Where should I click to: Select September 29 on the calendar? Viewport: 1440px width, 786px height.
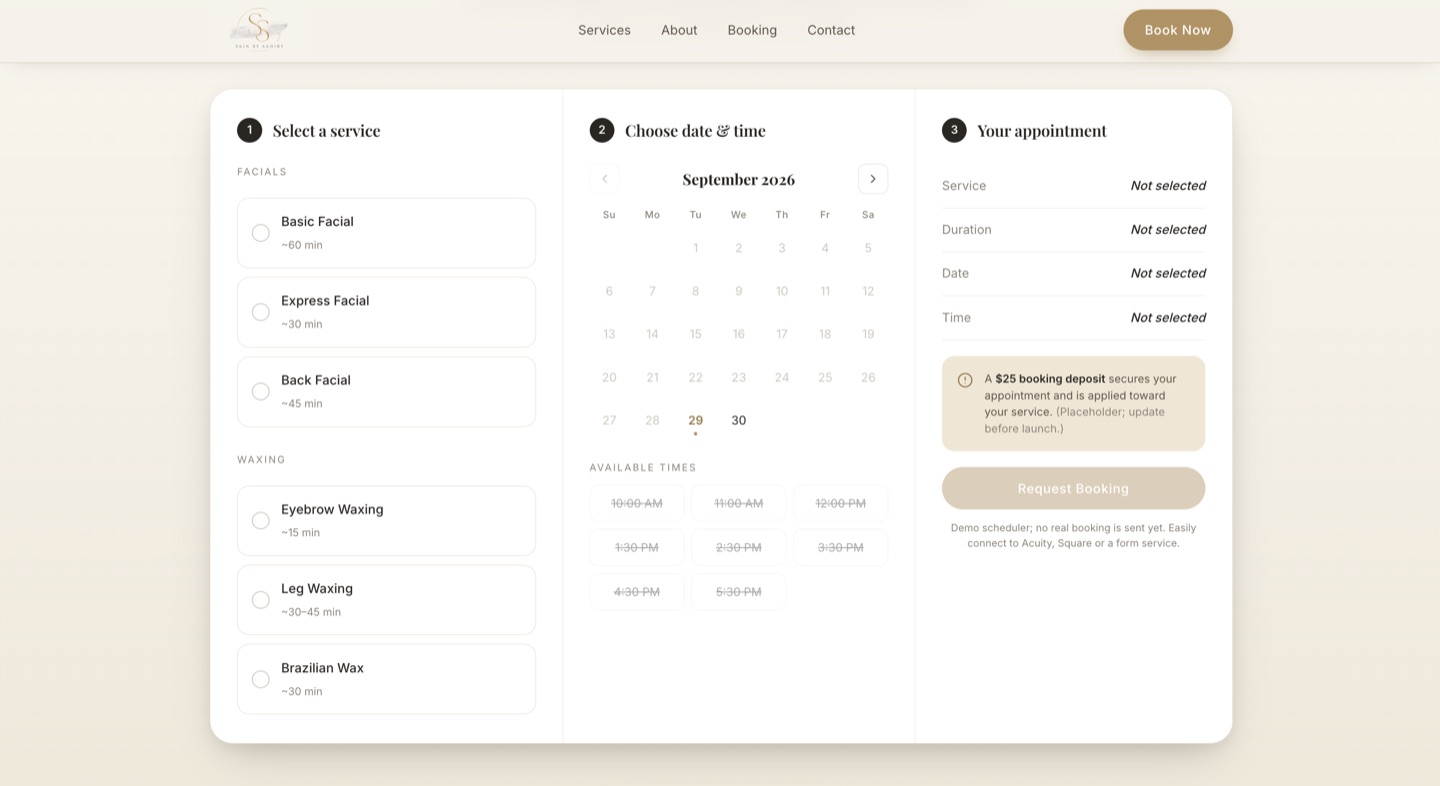tap(695, 421)
